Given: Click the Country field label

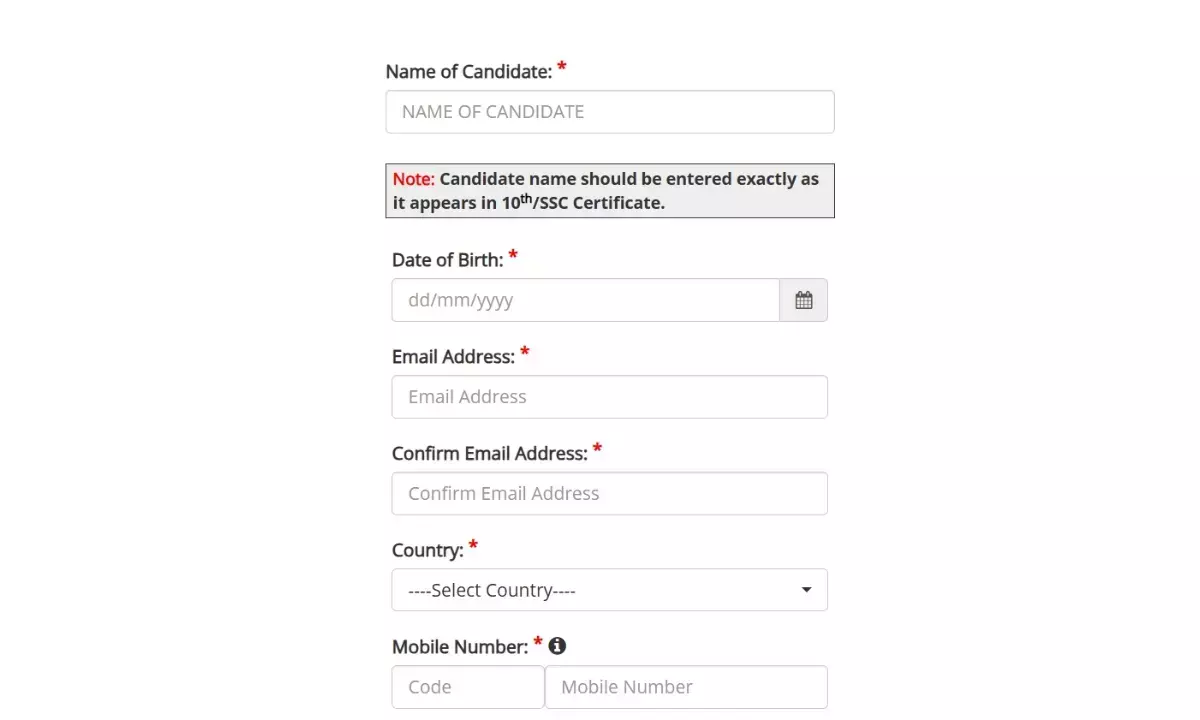Looking at the screenshot, I should (x=427, y=551).
